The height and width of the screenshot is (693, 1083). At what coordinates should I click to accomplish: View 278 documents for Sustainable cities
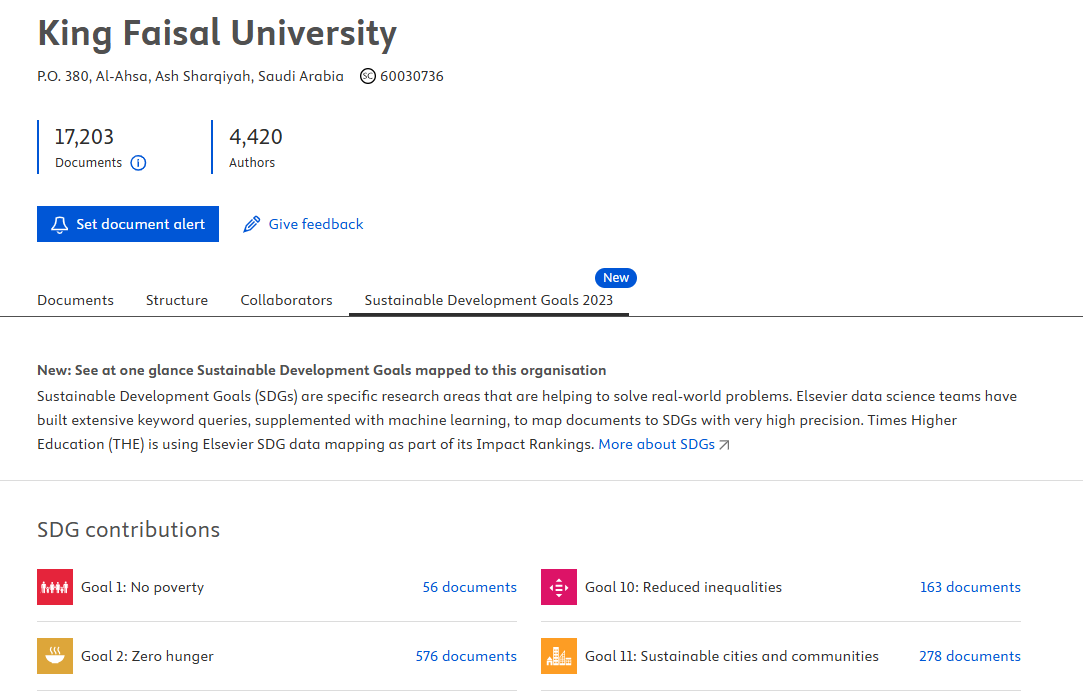970,656
